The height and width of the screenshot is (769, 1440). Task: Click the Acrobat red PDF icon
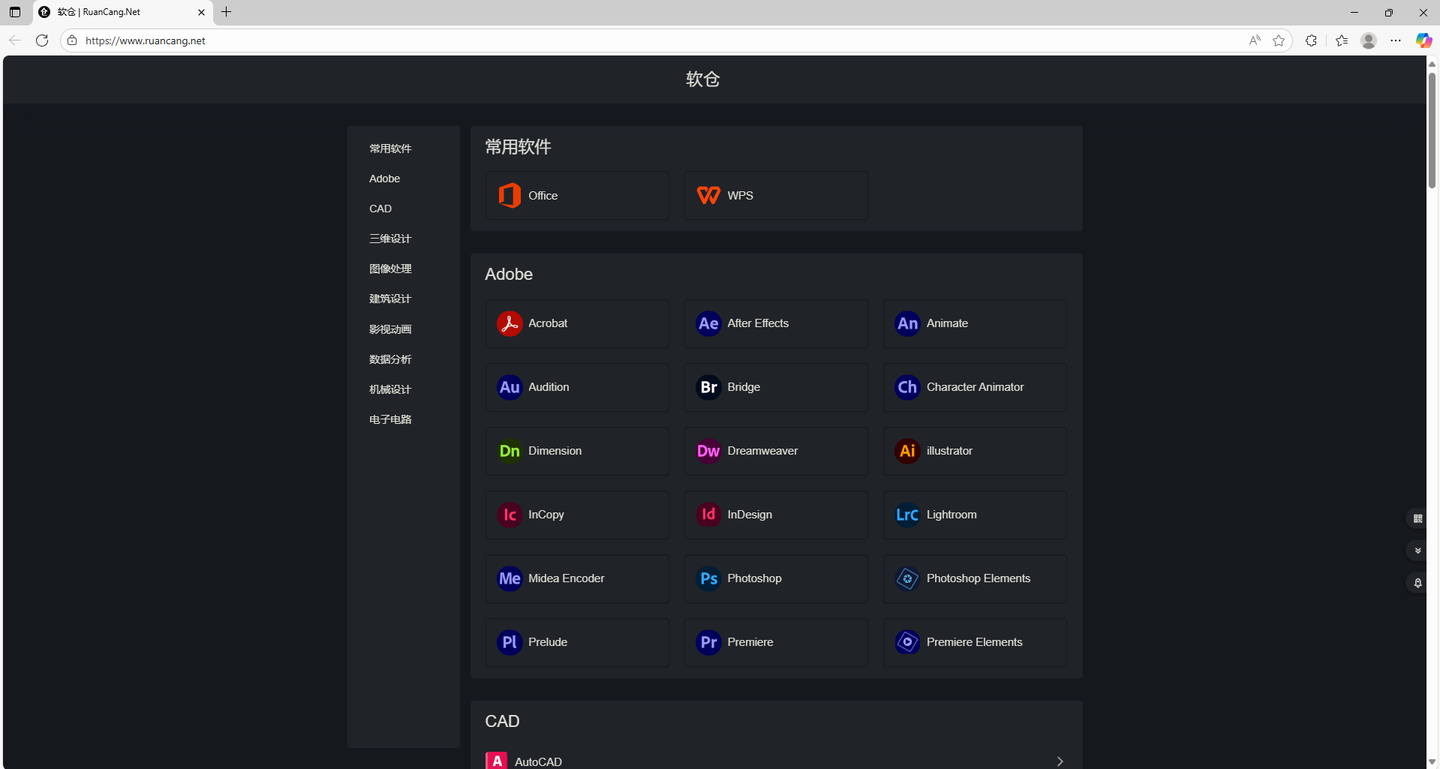click(x=510, y=324)
